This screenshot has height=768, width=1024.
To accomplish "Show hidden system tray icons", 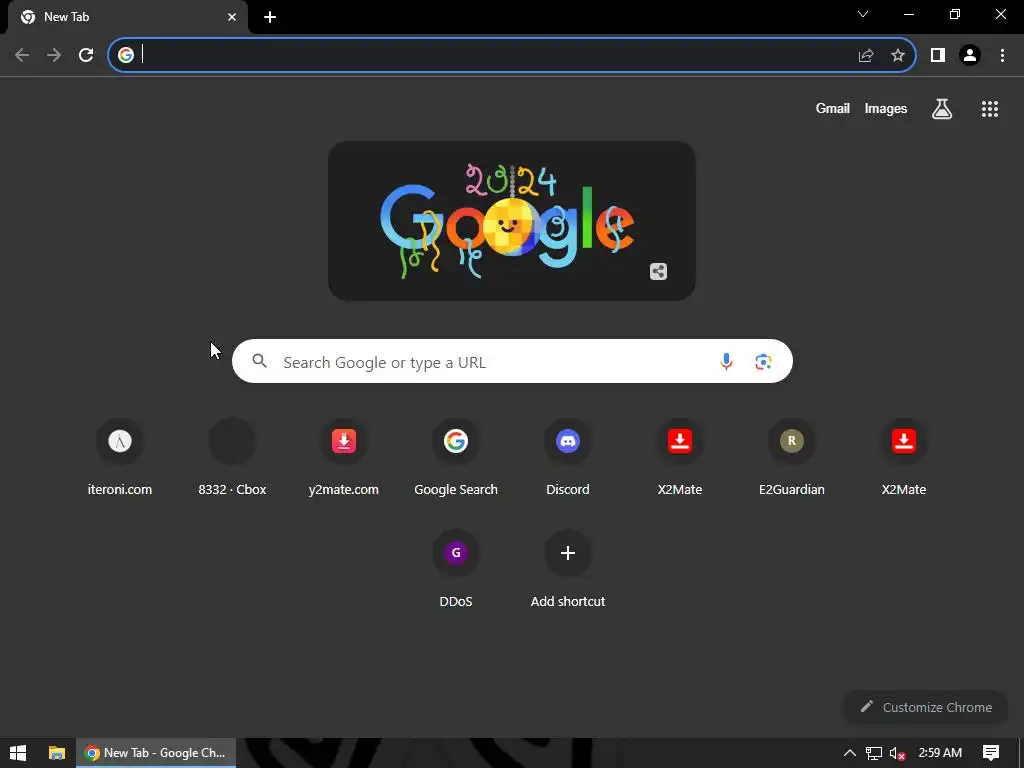I will [850, 753].
